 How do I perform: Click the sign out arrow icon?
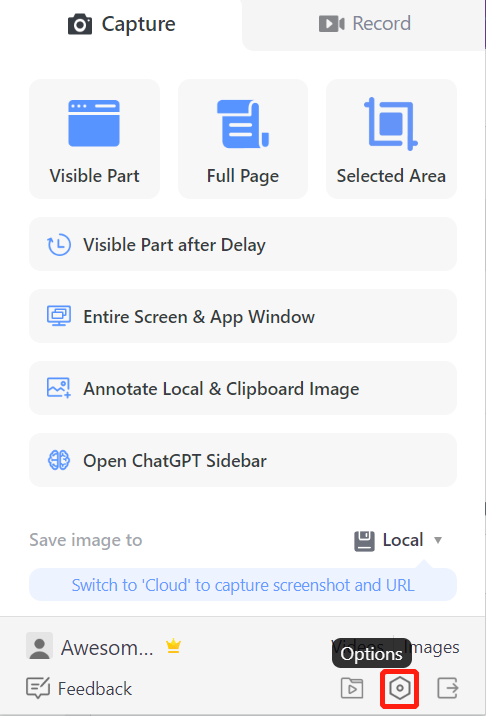448,688
